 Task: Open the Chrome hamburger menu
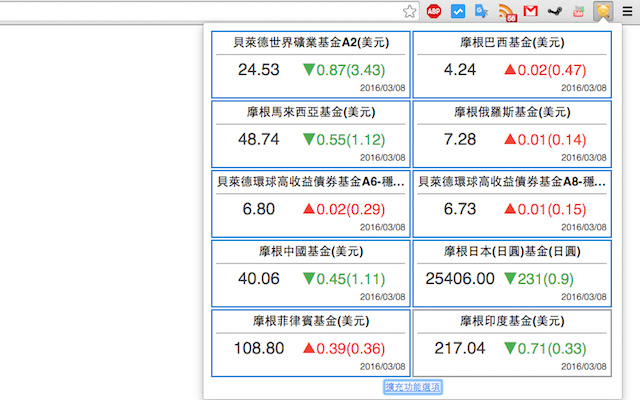coord(627,11)
